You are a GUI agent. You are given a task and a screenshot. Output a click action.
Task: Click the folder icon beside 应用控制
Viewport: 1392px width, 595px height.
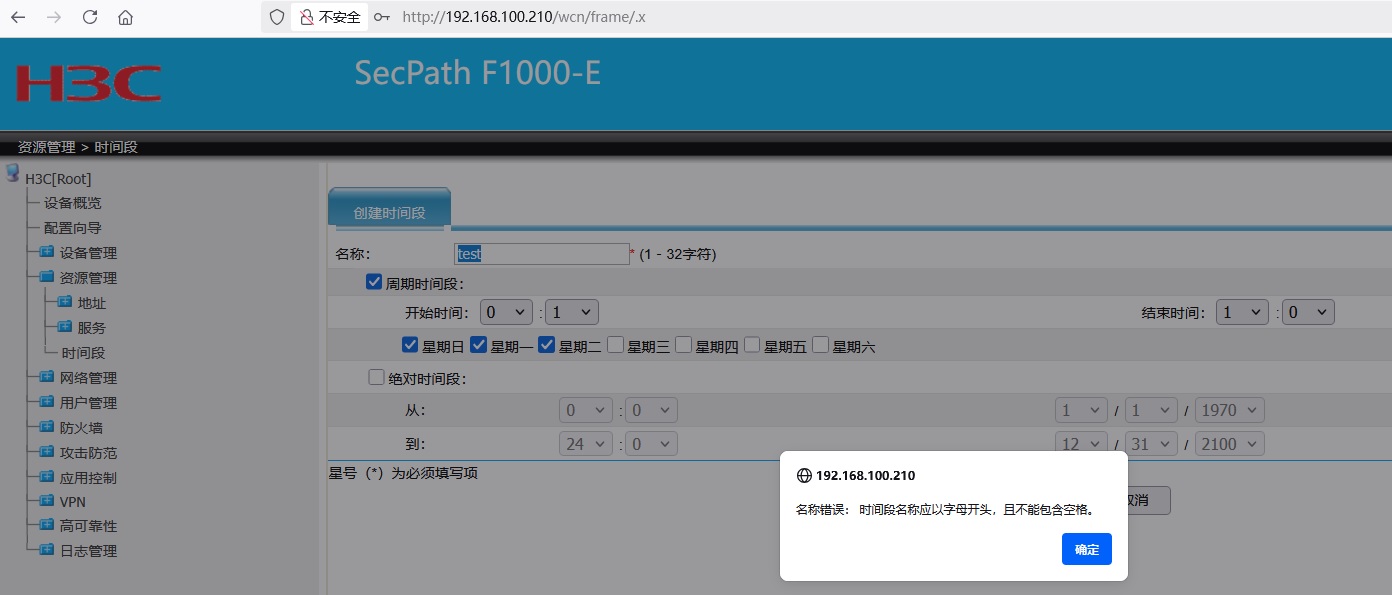click(x=47, y=477)
